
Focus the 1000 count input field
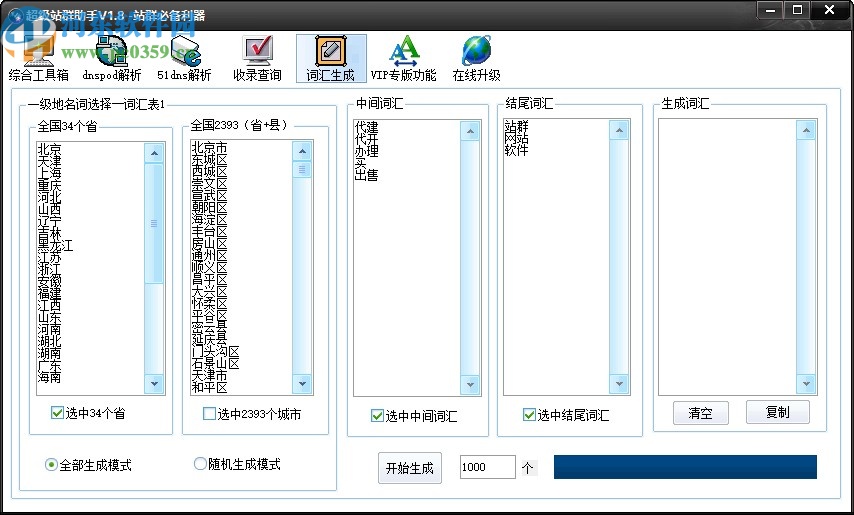(x=487, y=467)
